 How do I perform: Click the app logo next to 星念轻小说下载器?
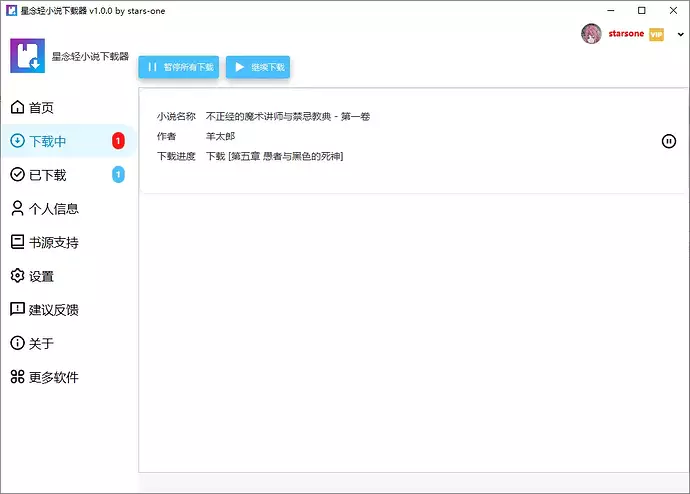tap(27, 56)
